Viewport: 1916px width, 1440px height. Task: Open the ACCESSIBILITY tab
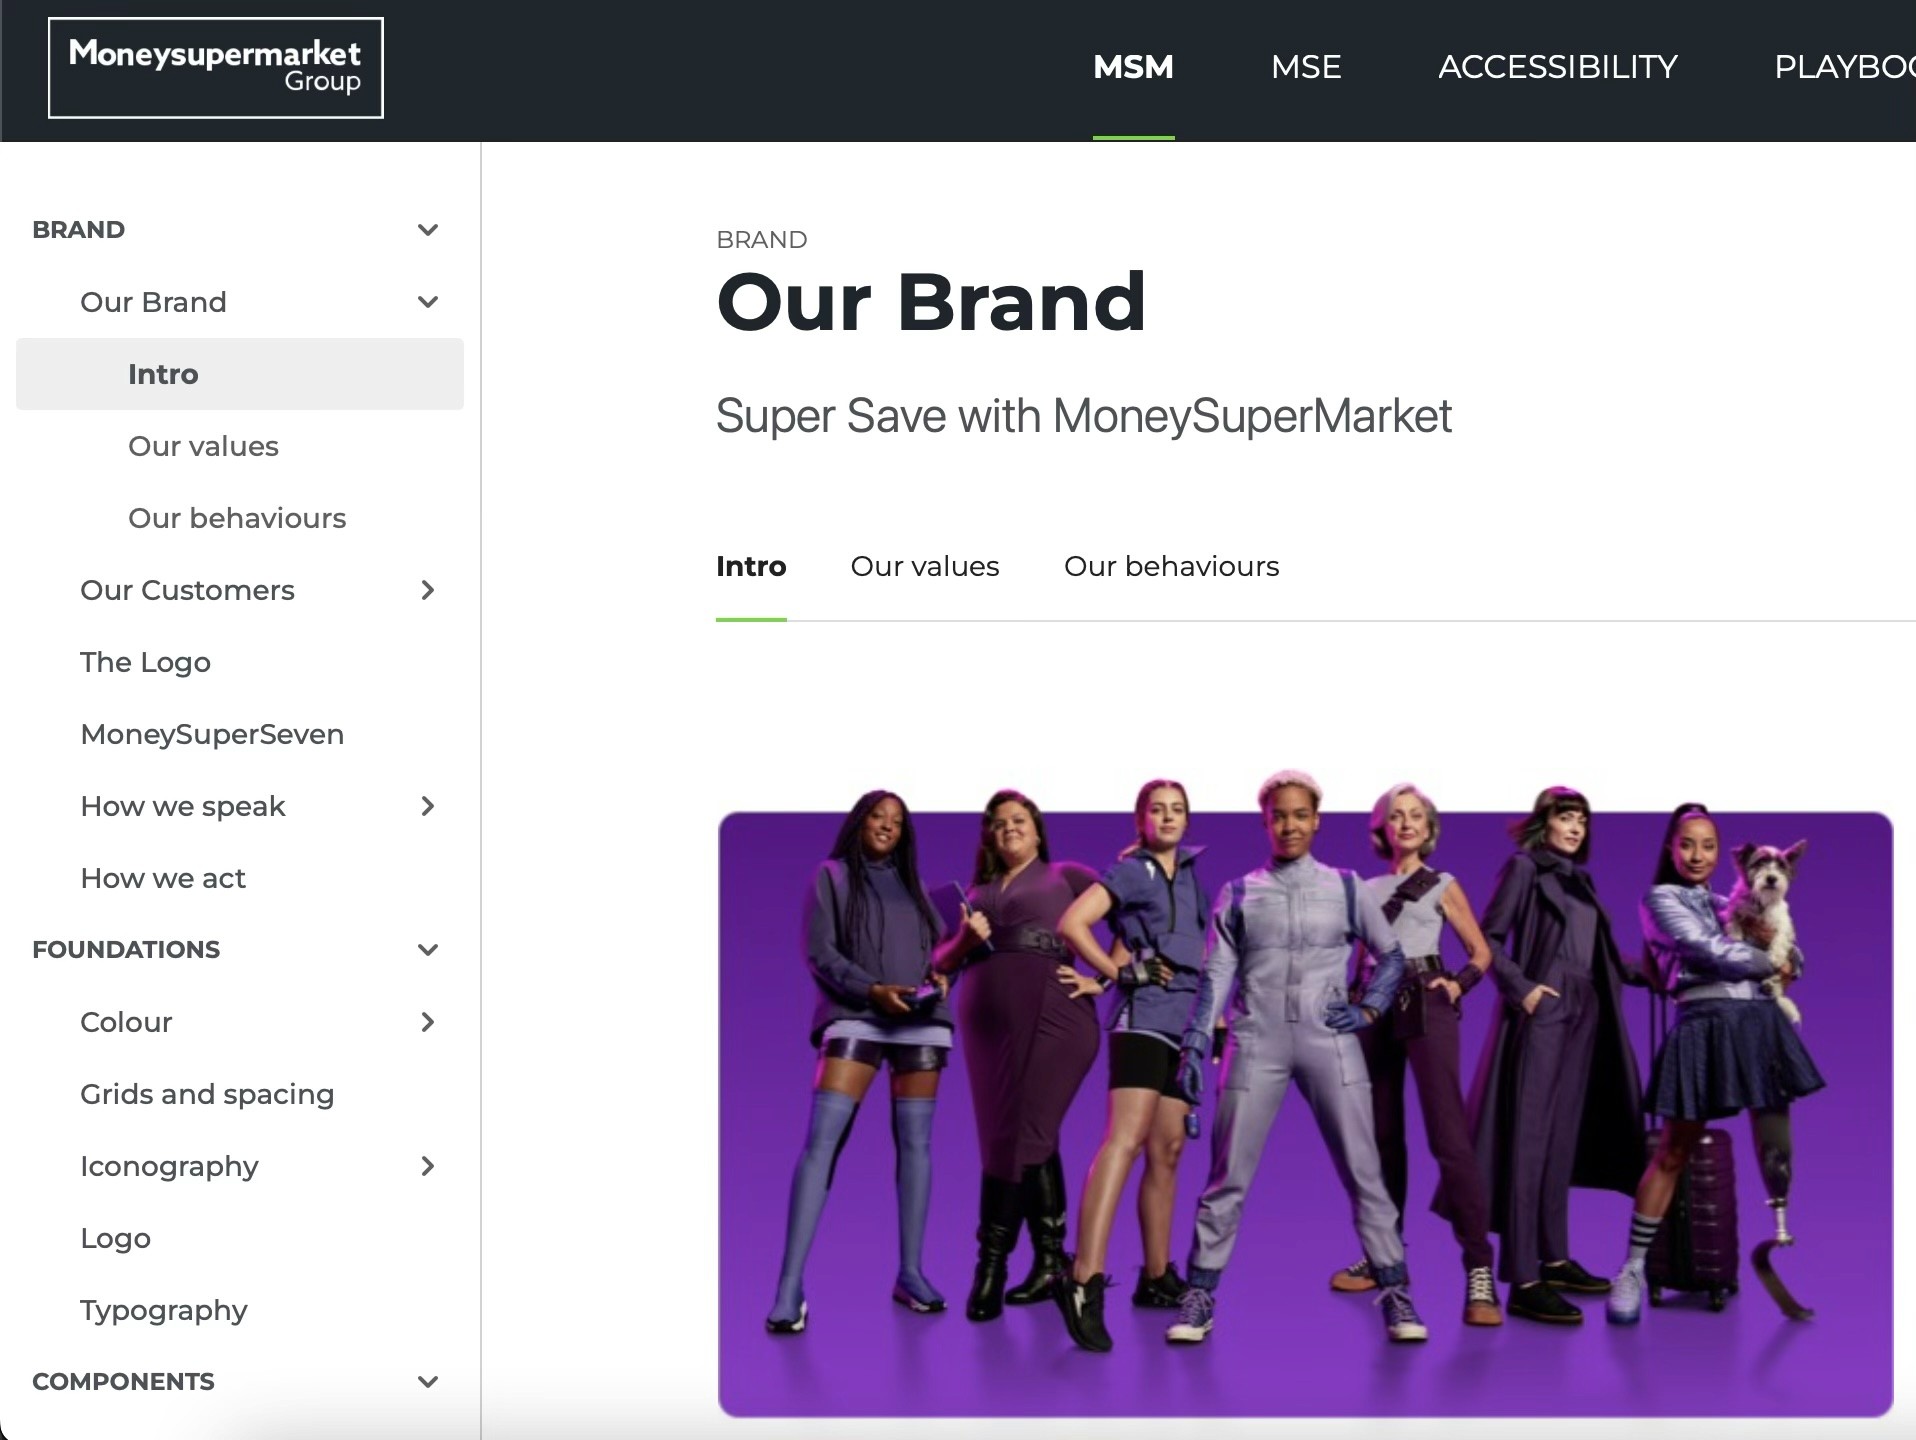point(1557,67)
